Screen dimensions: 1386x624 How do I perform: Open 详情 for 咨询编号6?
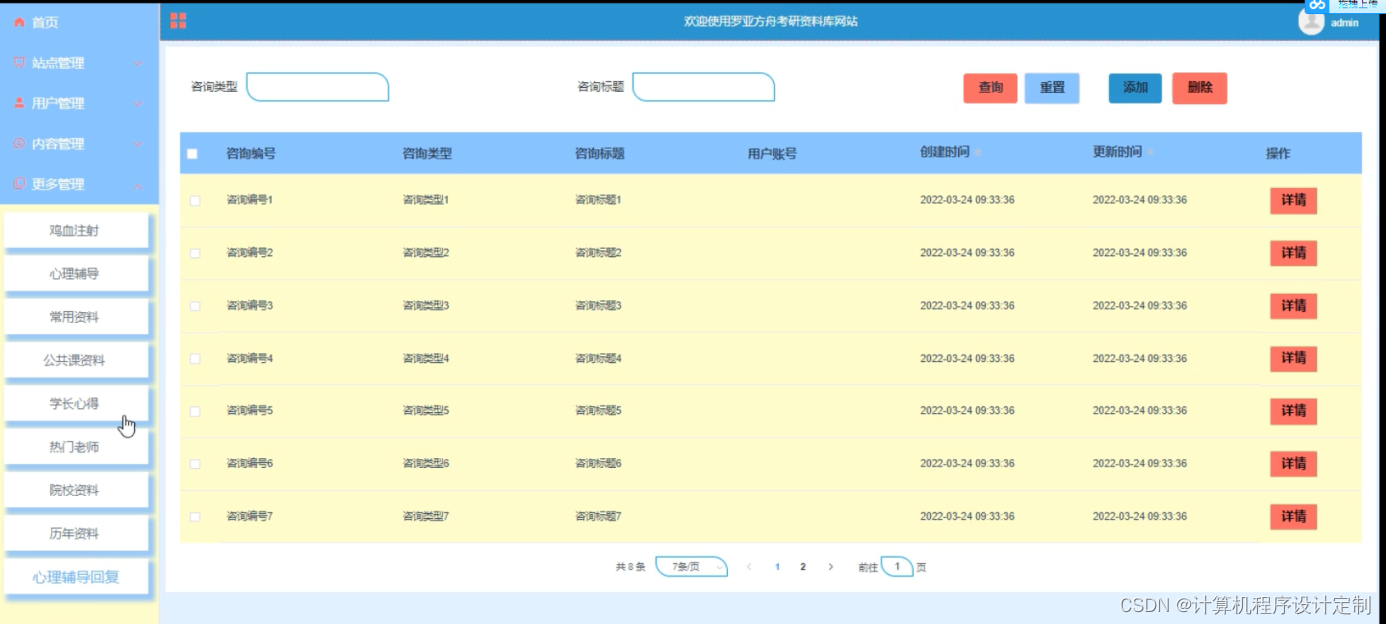pos(1293,464)
